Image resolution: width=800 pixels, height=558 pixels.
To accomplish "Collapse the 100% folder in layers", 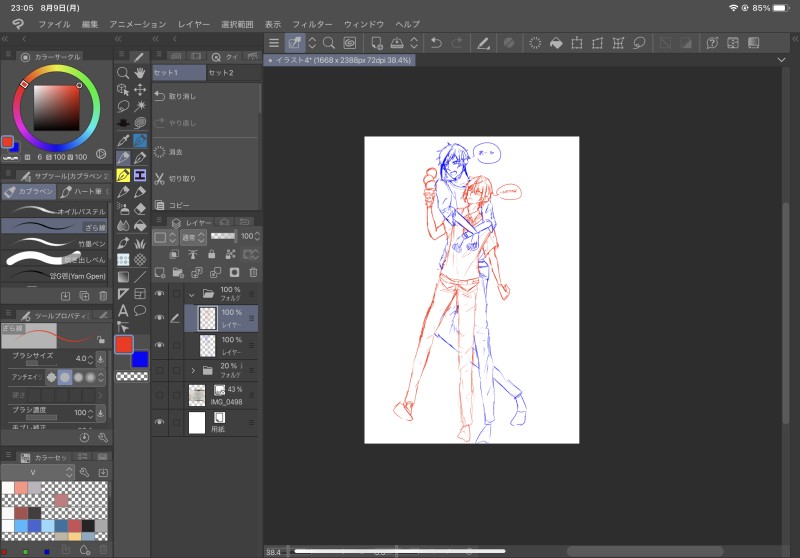I will tap(192, 294).
